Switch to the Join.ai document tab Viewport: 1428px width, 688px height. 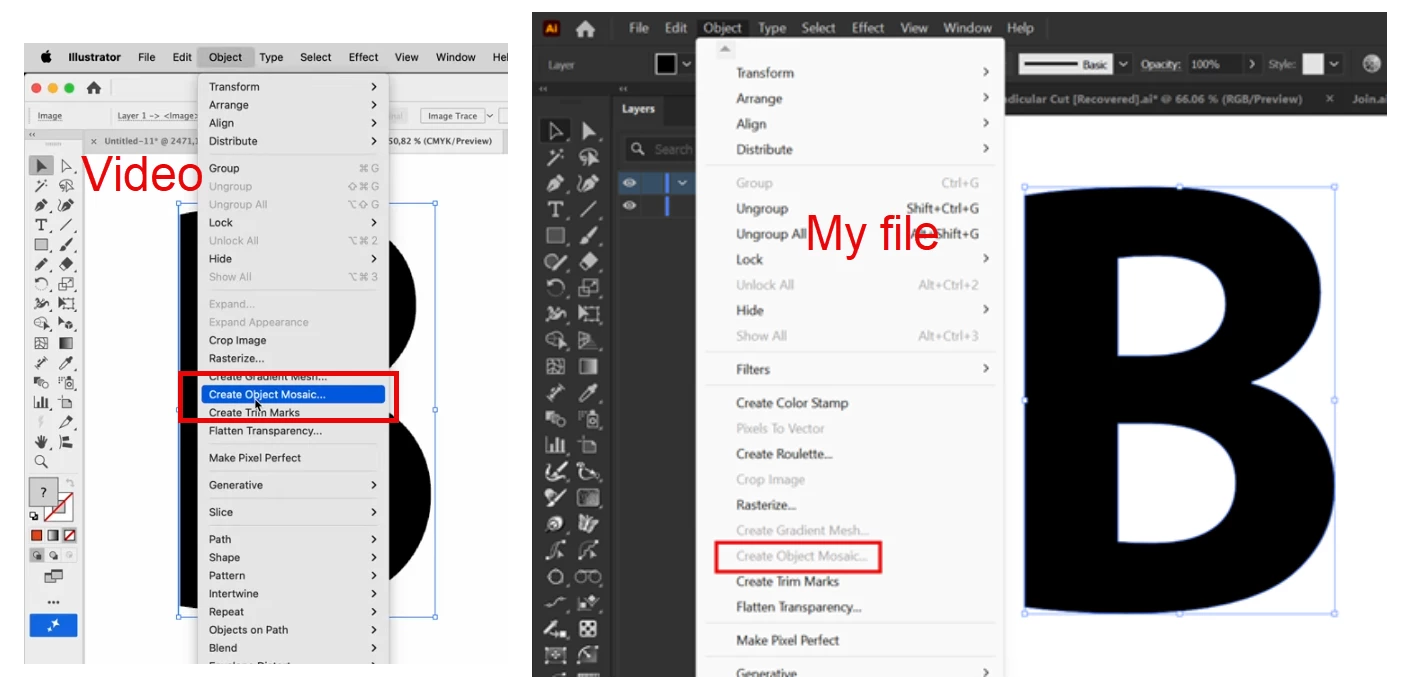click(x=1368, y=99)
